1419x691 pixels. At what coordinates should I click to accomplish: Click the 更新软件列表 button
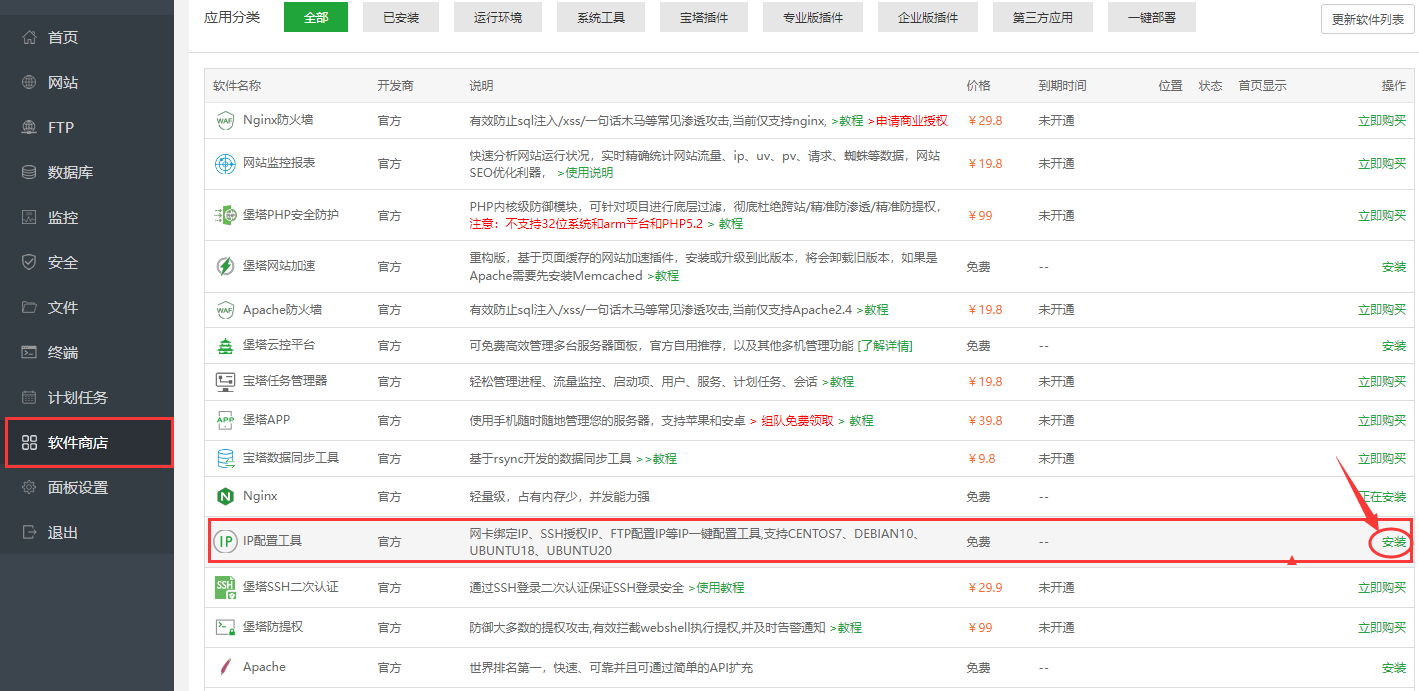pyautogui.click(x=1368, y=19)
